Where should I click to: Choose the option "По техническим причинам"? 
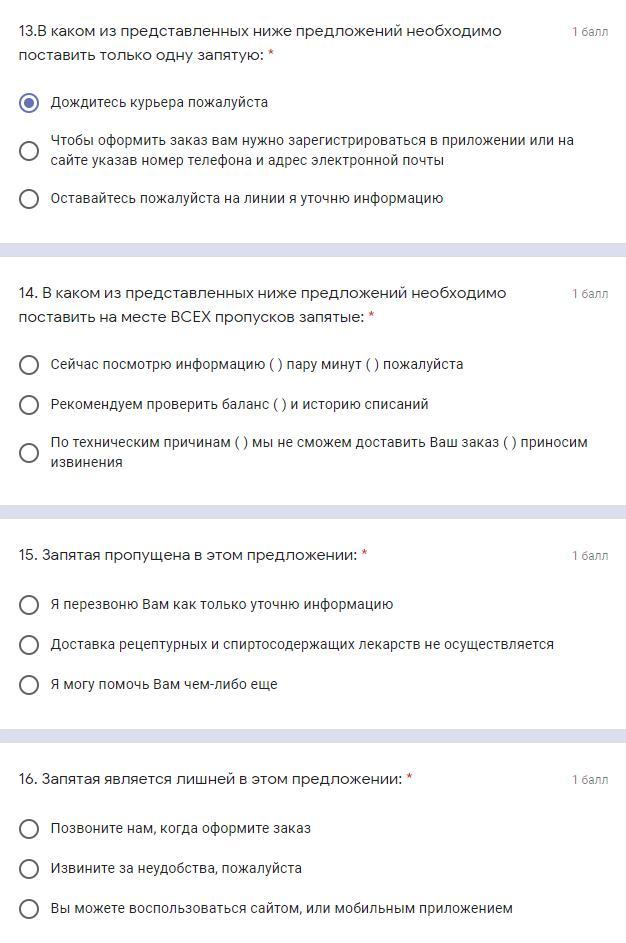coord(29,452)
